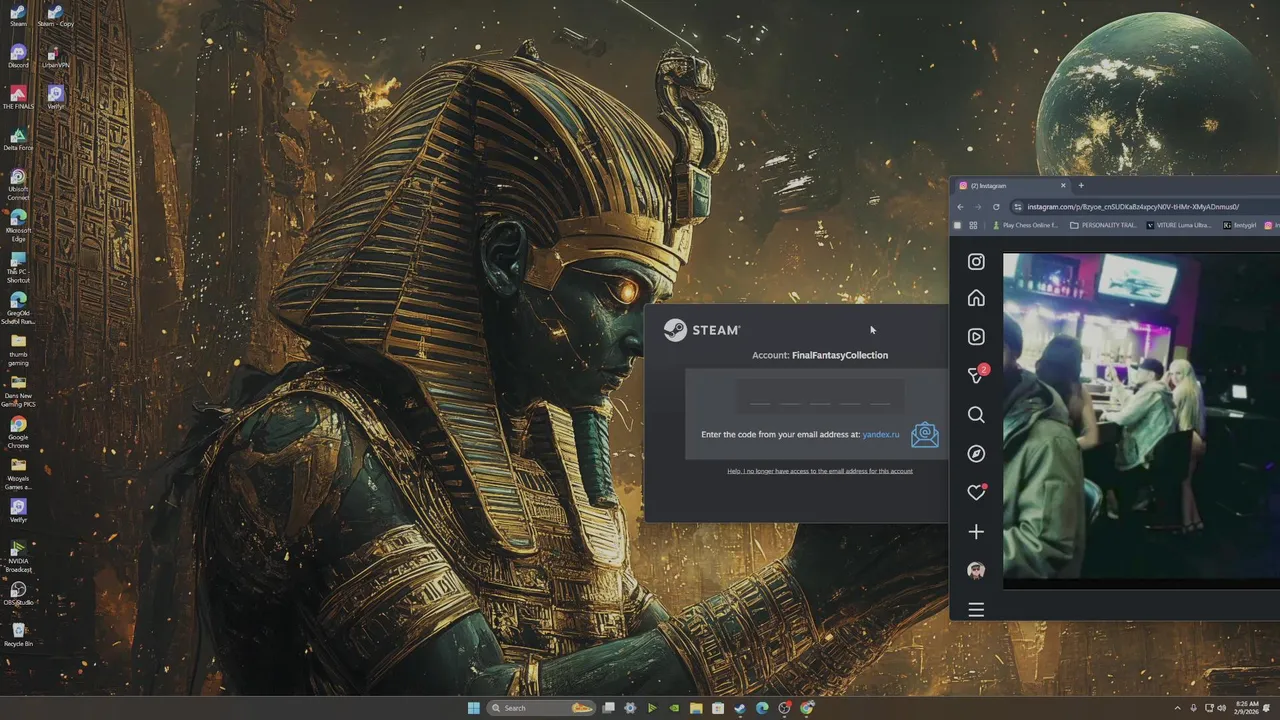Viewport: 1280px width, 720px height.
Task: Click 'I no longer have access' help link
Action: click(820, 471)
